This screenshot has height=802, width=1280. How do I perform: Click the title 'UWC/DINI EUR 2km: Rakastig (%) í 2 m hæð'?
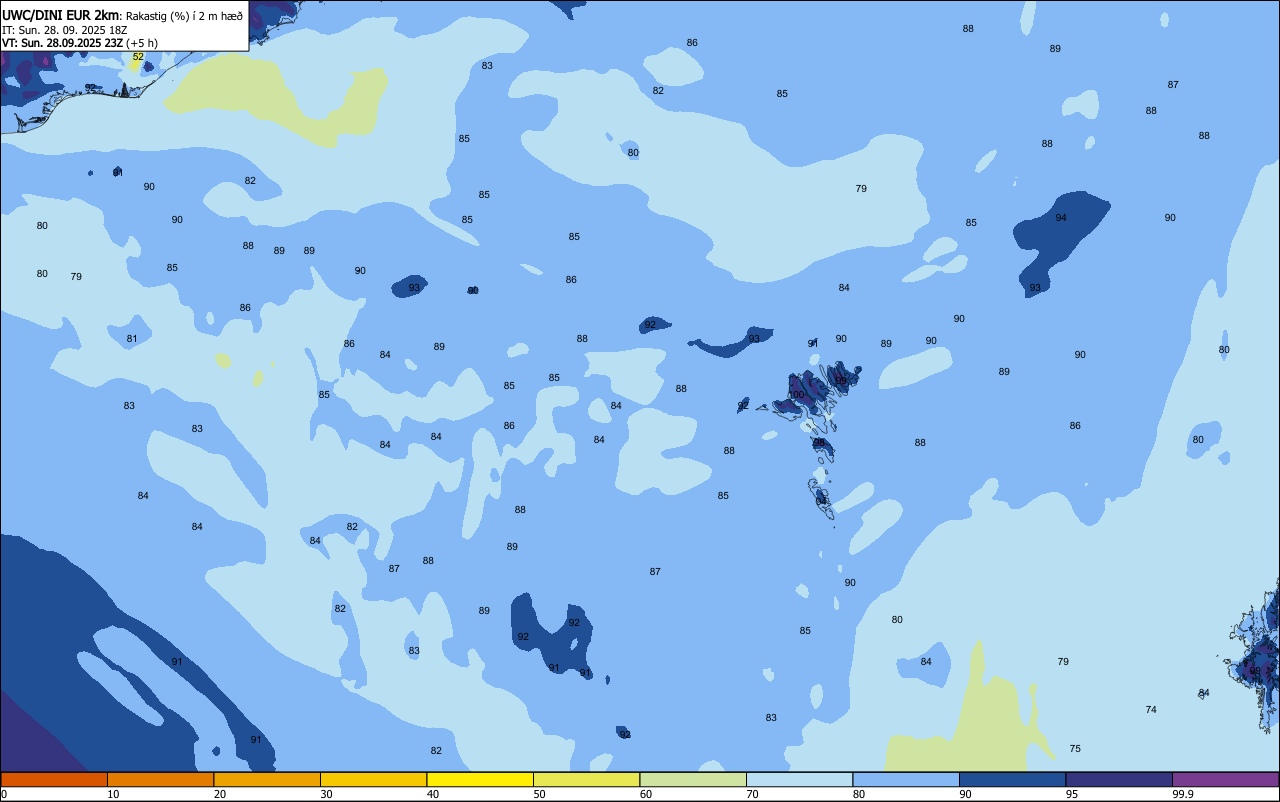point(122,15)
